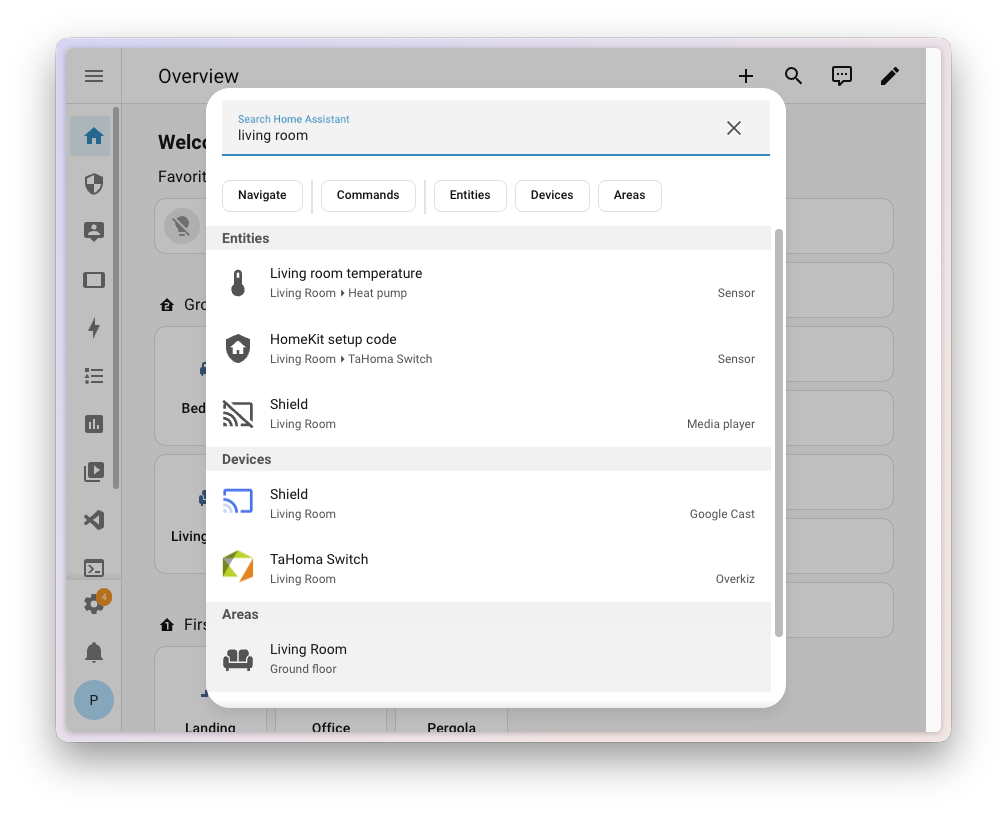This screenshot has width=1007, height=816.
Task: Open Settings via the gear icon
Action: pos(93,602)
